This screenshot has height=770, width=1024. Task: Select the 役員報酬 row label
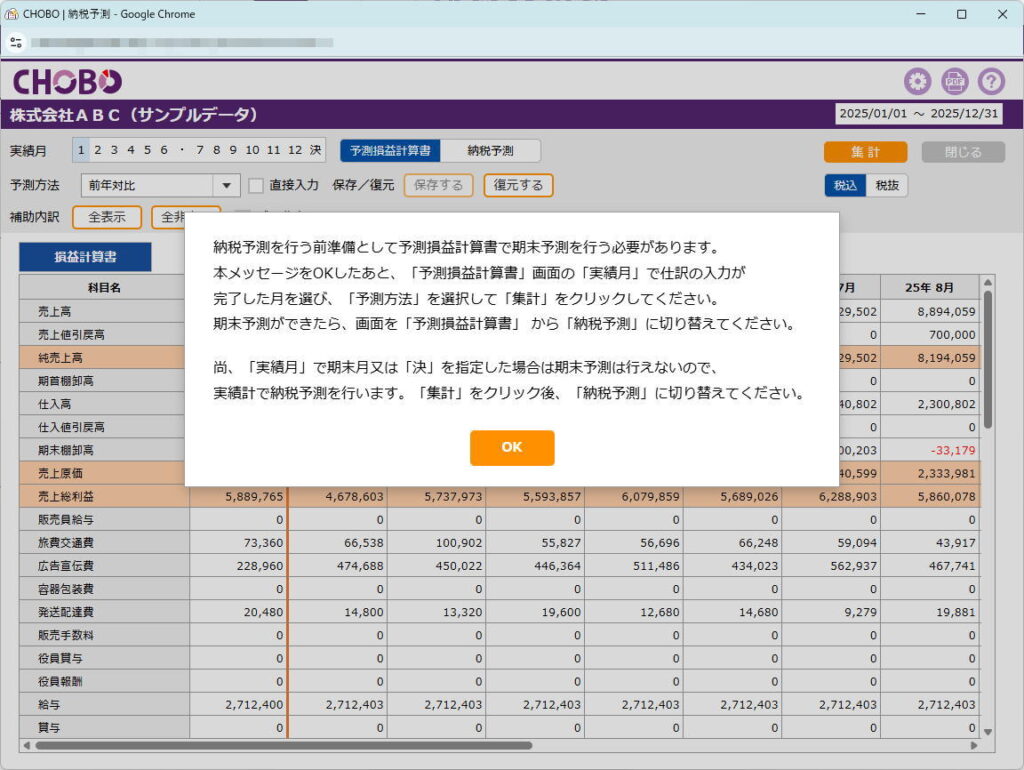point(60,681)
